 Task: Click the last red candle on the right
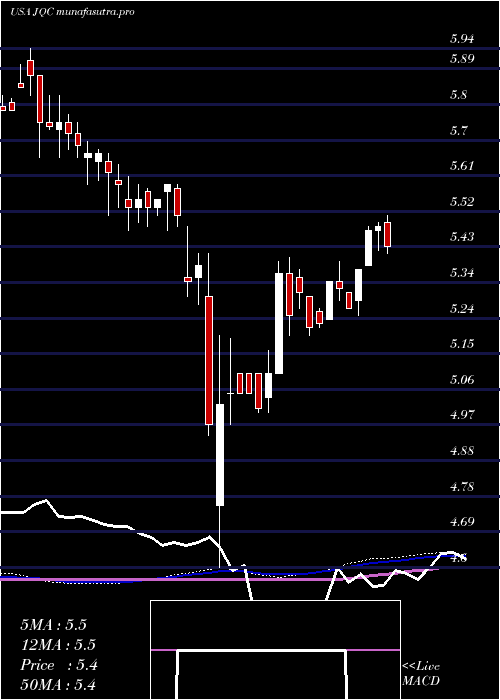tap(388, 234)
